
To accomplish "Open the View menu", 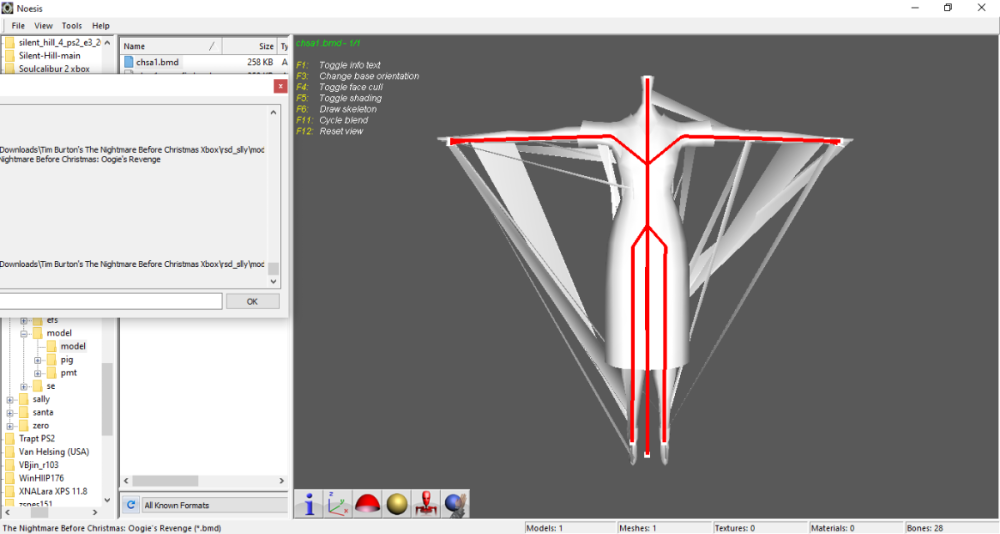I will click(x=44, y=25).
